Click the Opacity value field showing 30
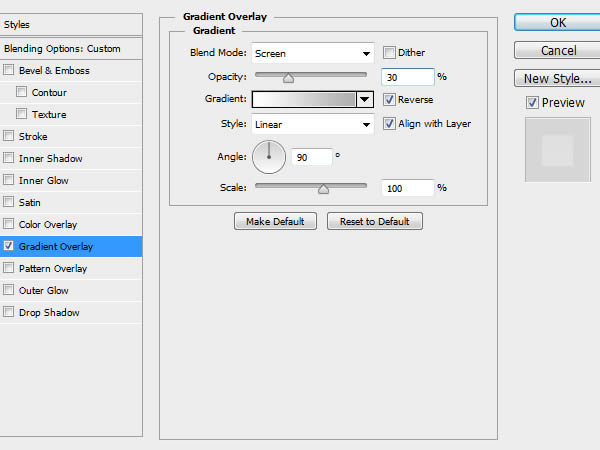The height and width of the screenshot is (450, 600). (408, 77)
